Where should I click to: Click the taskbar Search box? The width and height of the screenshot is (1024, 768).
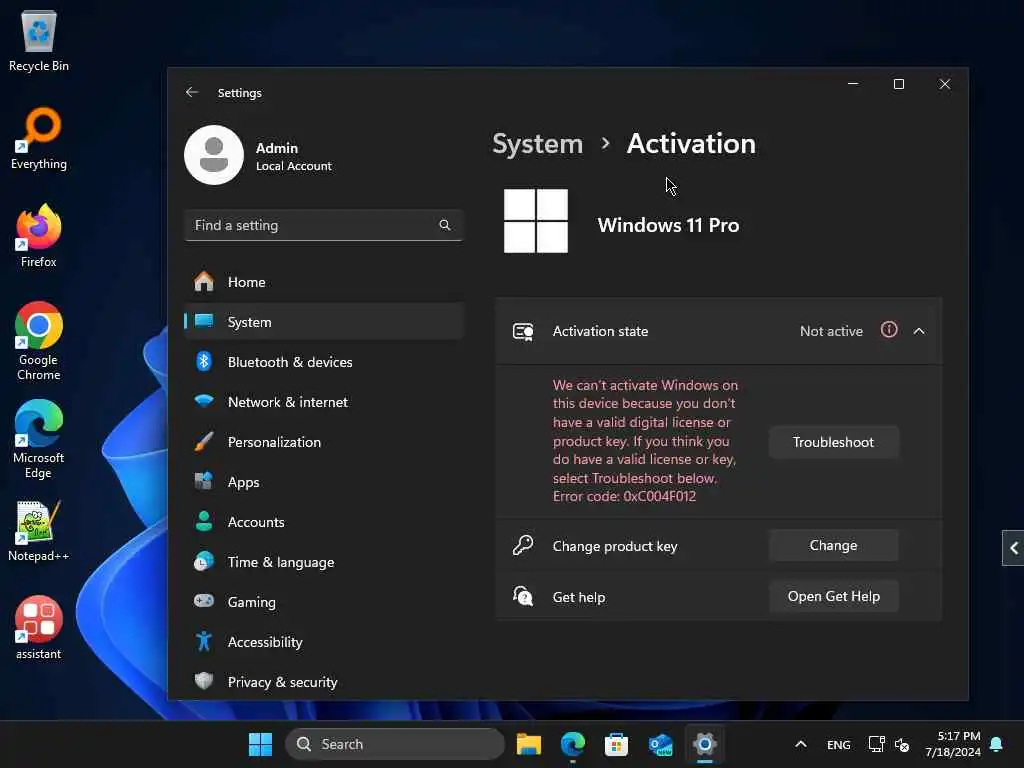[395, 744]
